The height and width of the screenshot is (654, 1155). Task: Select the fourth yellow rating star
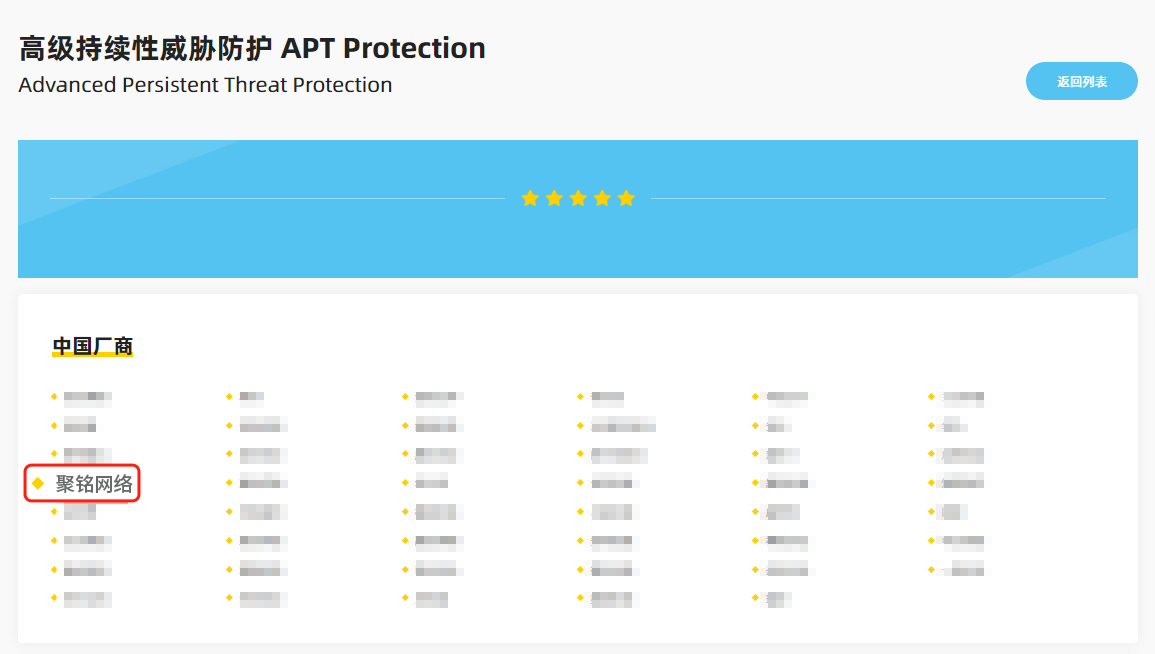(602, 198)
